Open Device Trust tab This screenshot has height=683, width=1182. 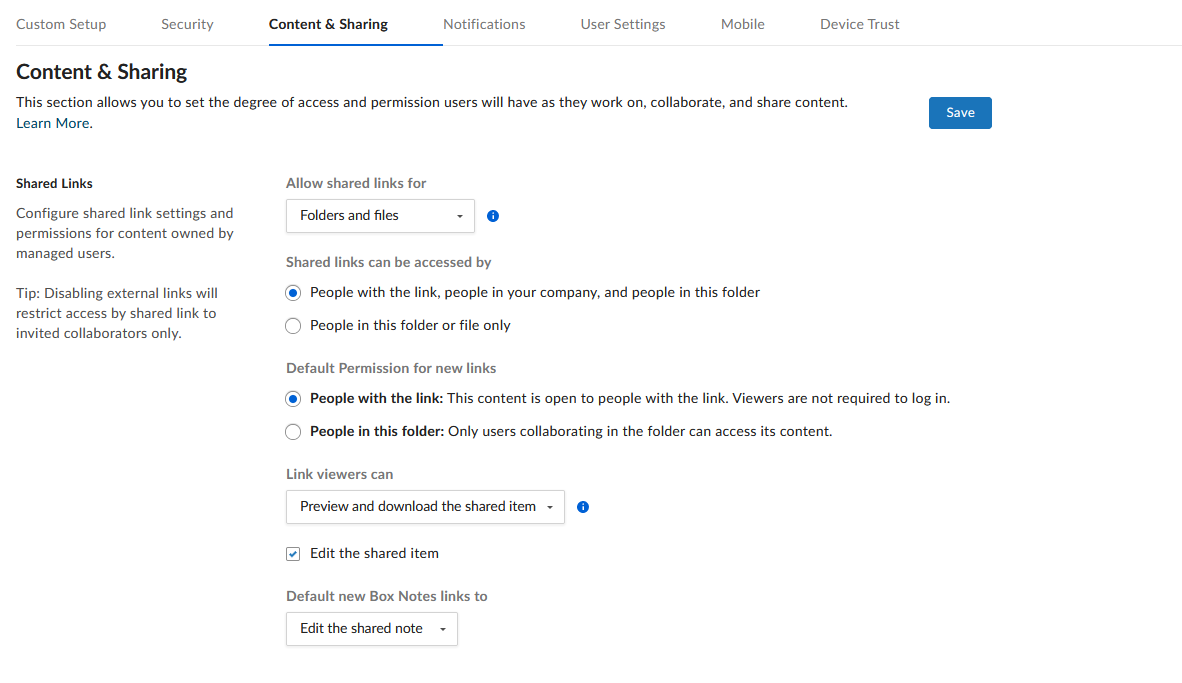(x=859, y=24)
